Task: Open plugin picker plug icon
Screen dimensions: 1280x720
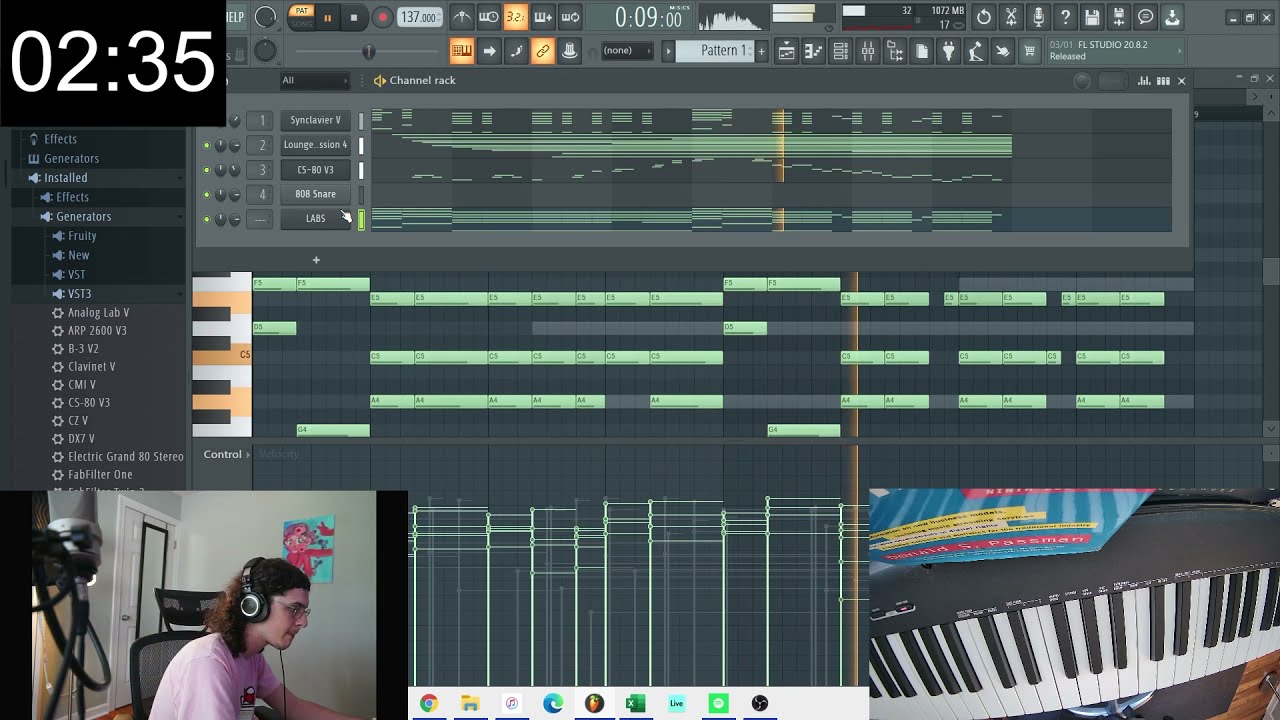Action: 949,52
